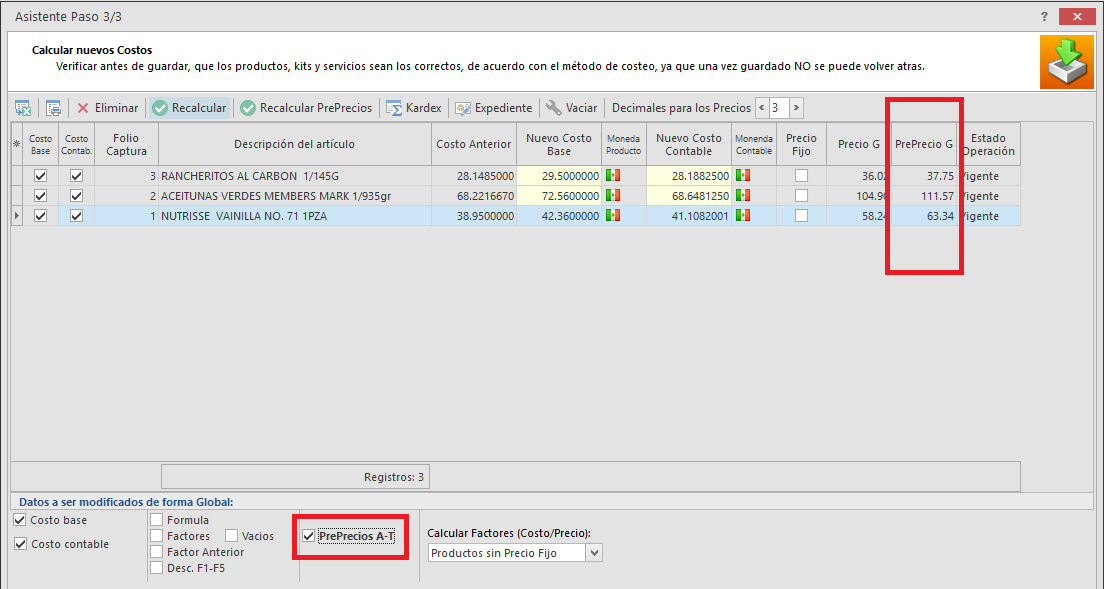The image size is (1104, 589).
Task: Increase the Decimales para los Precios value
Action: click(x=796, y=108)
